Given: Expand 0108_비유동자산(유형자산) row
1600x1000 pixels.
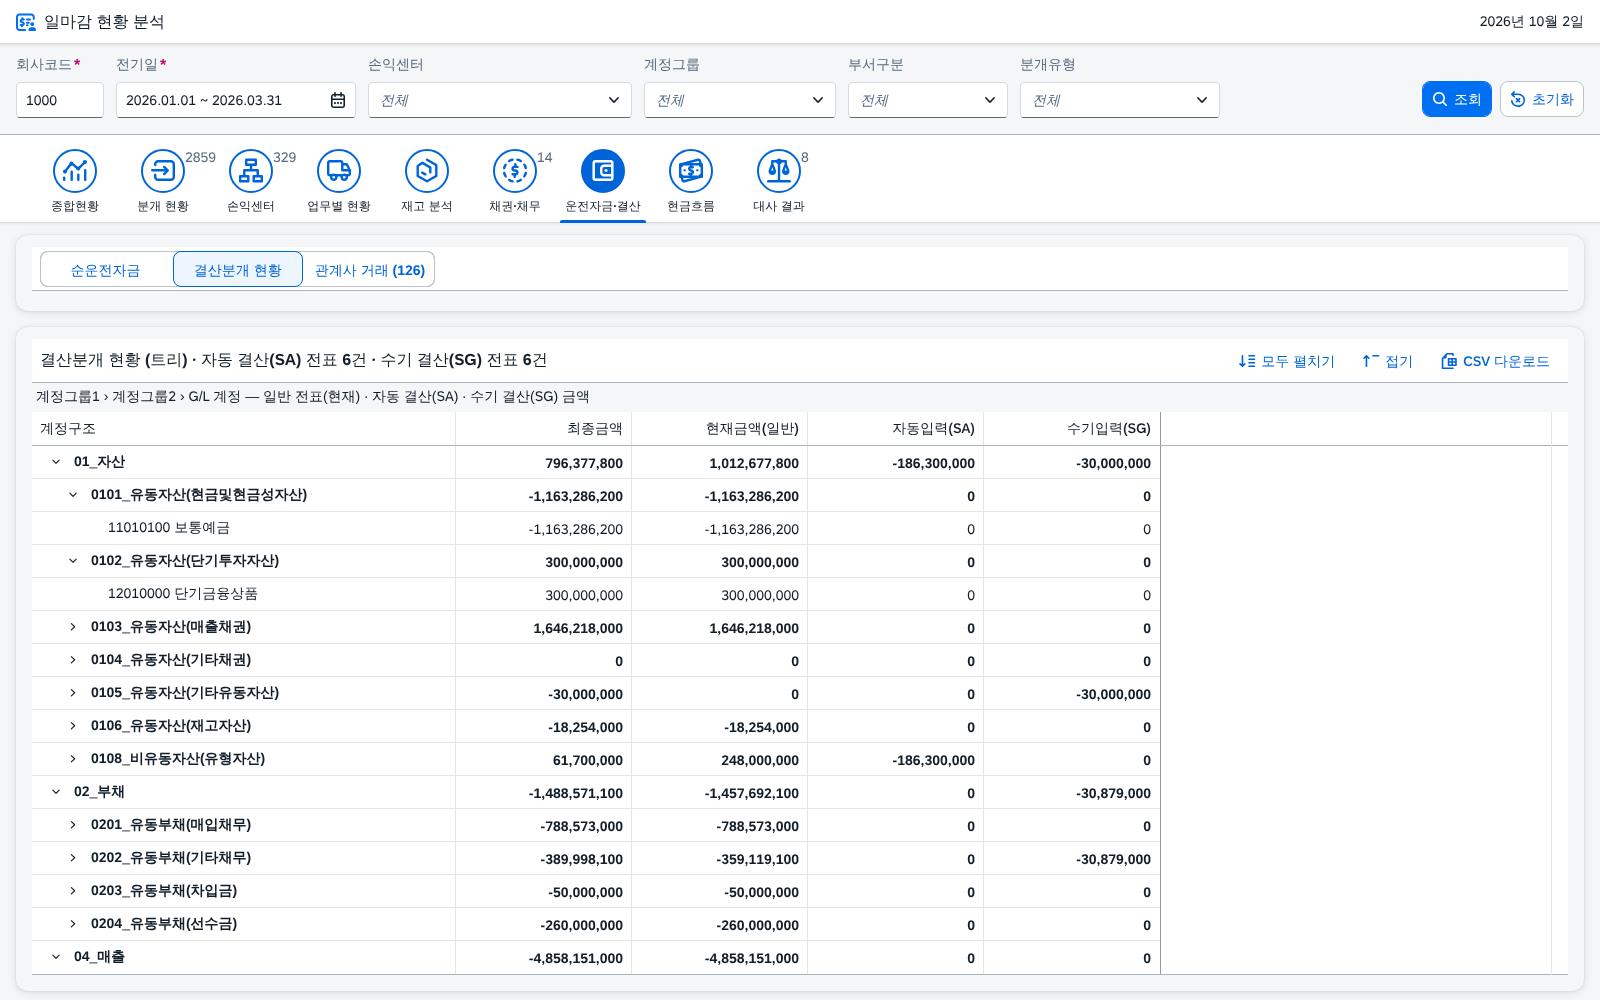Looking at the screenshot, I should 73,759.
